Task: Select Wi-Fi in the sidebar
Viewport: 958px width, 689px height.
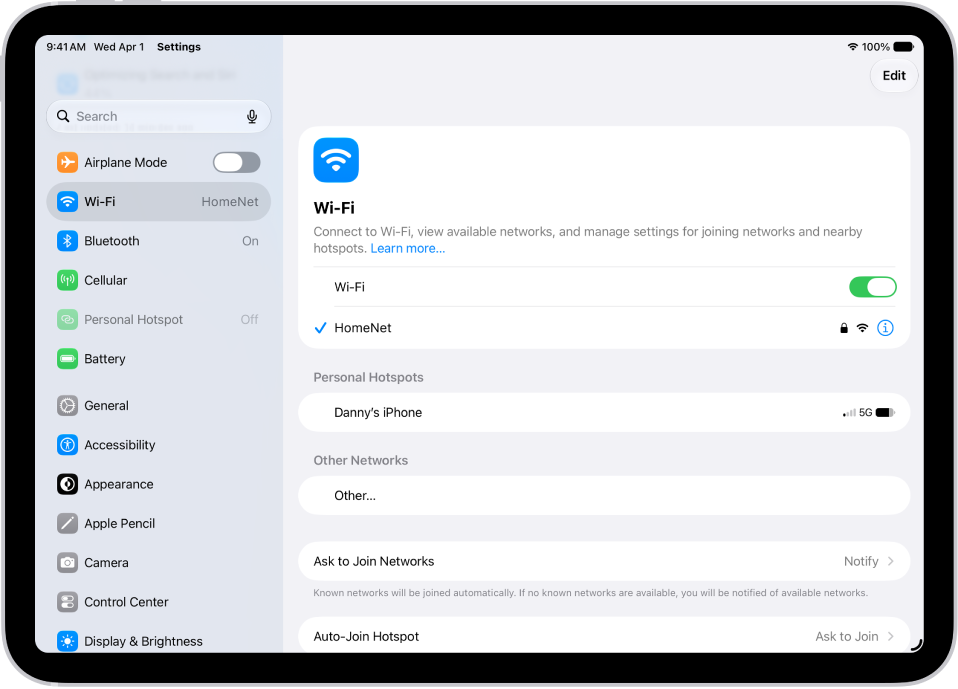Action: pos(159,202)
